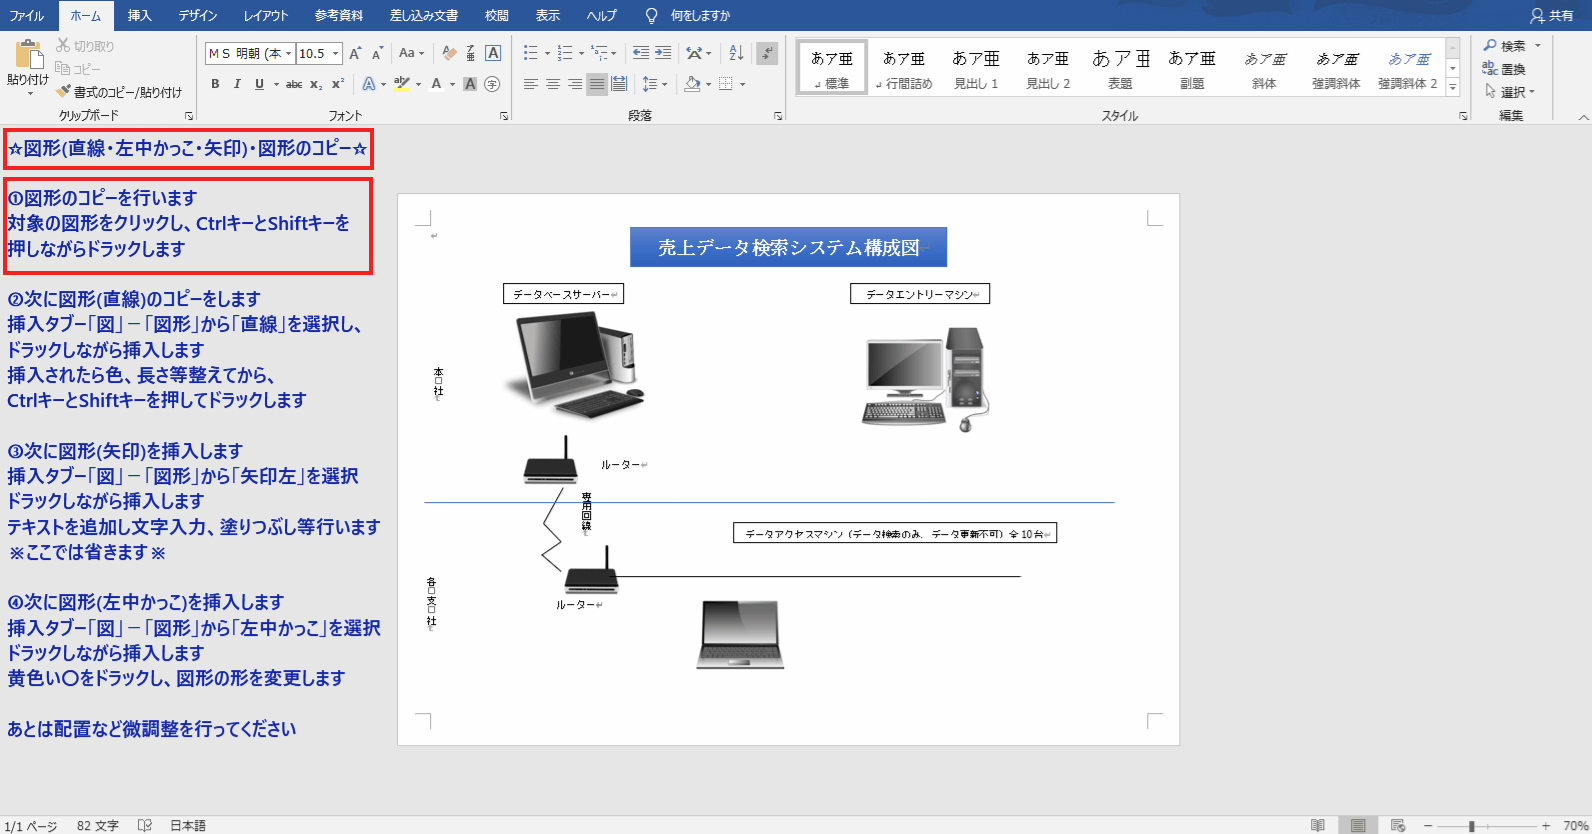Toggle italic formatting with the I button
Image resolution: width=1592 pixels, height=834 pixels.
coord(237,84)
